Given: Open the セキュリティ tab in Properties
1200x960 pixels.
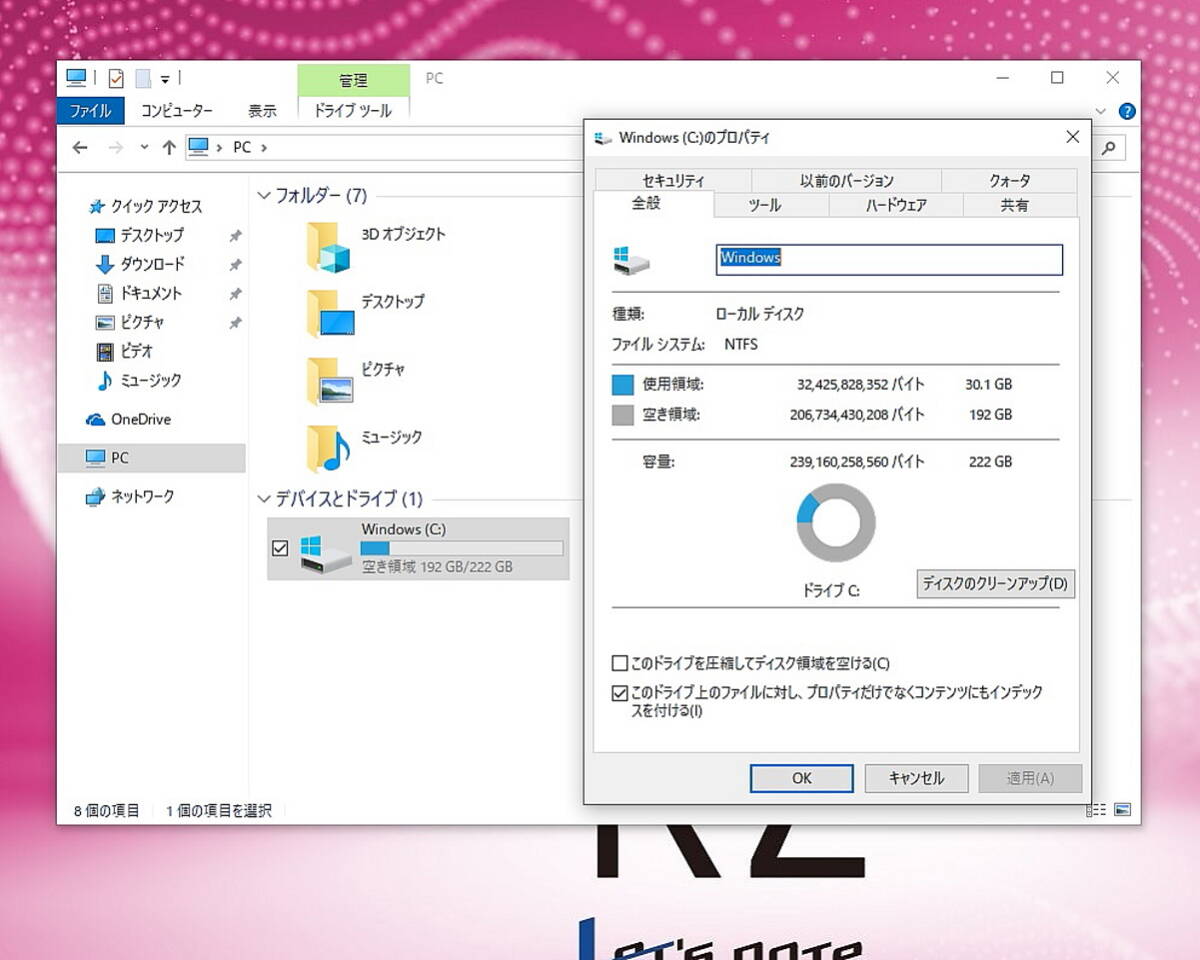Looking at the screenshot, I should click(673, 180).
